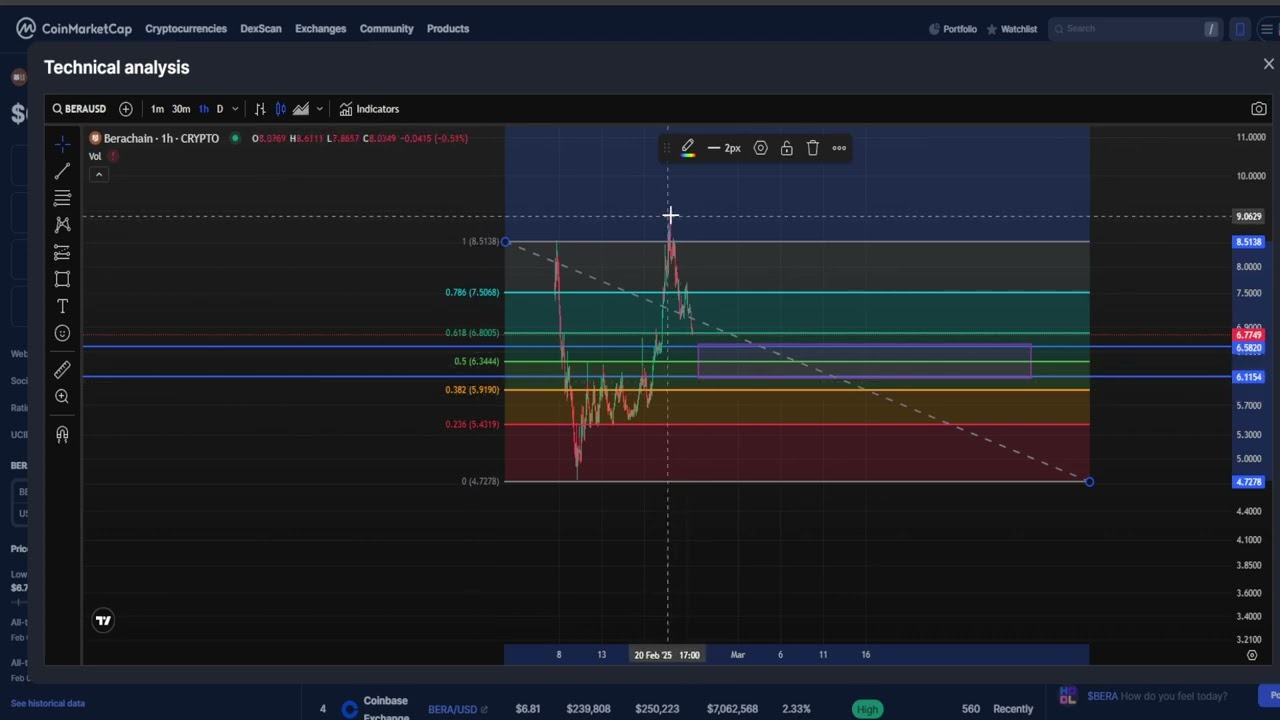Choose Bars chart style

(x=260, y=109)
